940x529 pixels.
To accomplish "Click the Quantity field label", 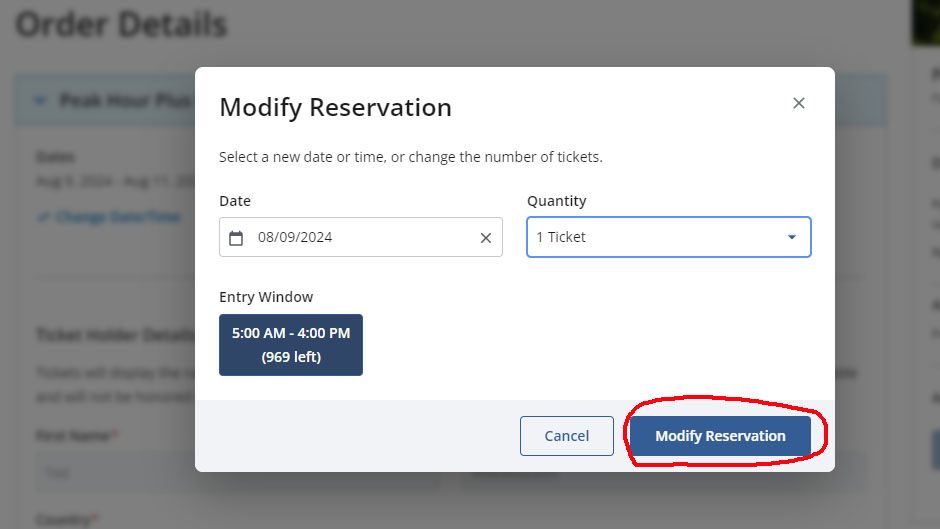I will point(557,201).
